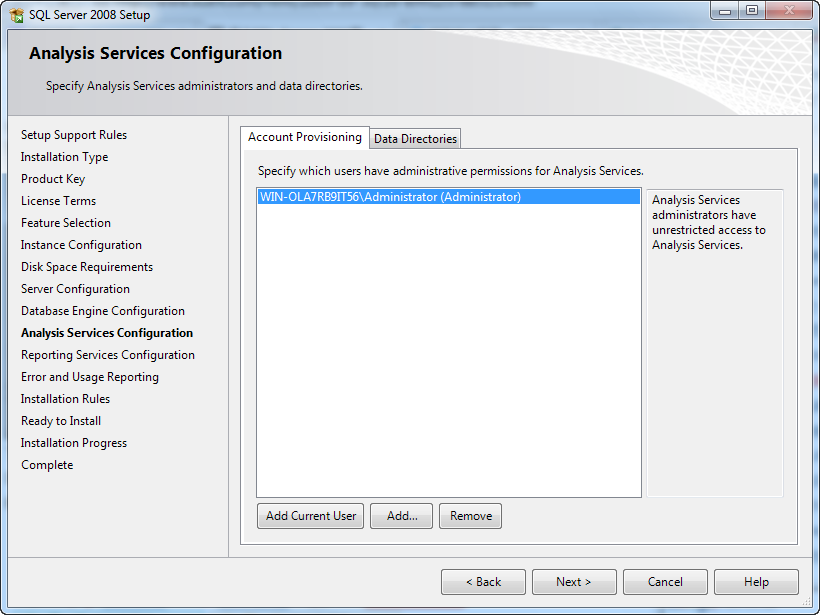This screenshot has width=820, height=615.
Task: Cancel the SQL Server installation
Action: pyautogui.click(x=665, y=581)
